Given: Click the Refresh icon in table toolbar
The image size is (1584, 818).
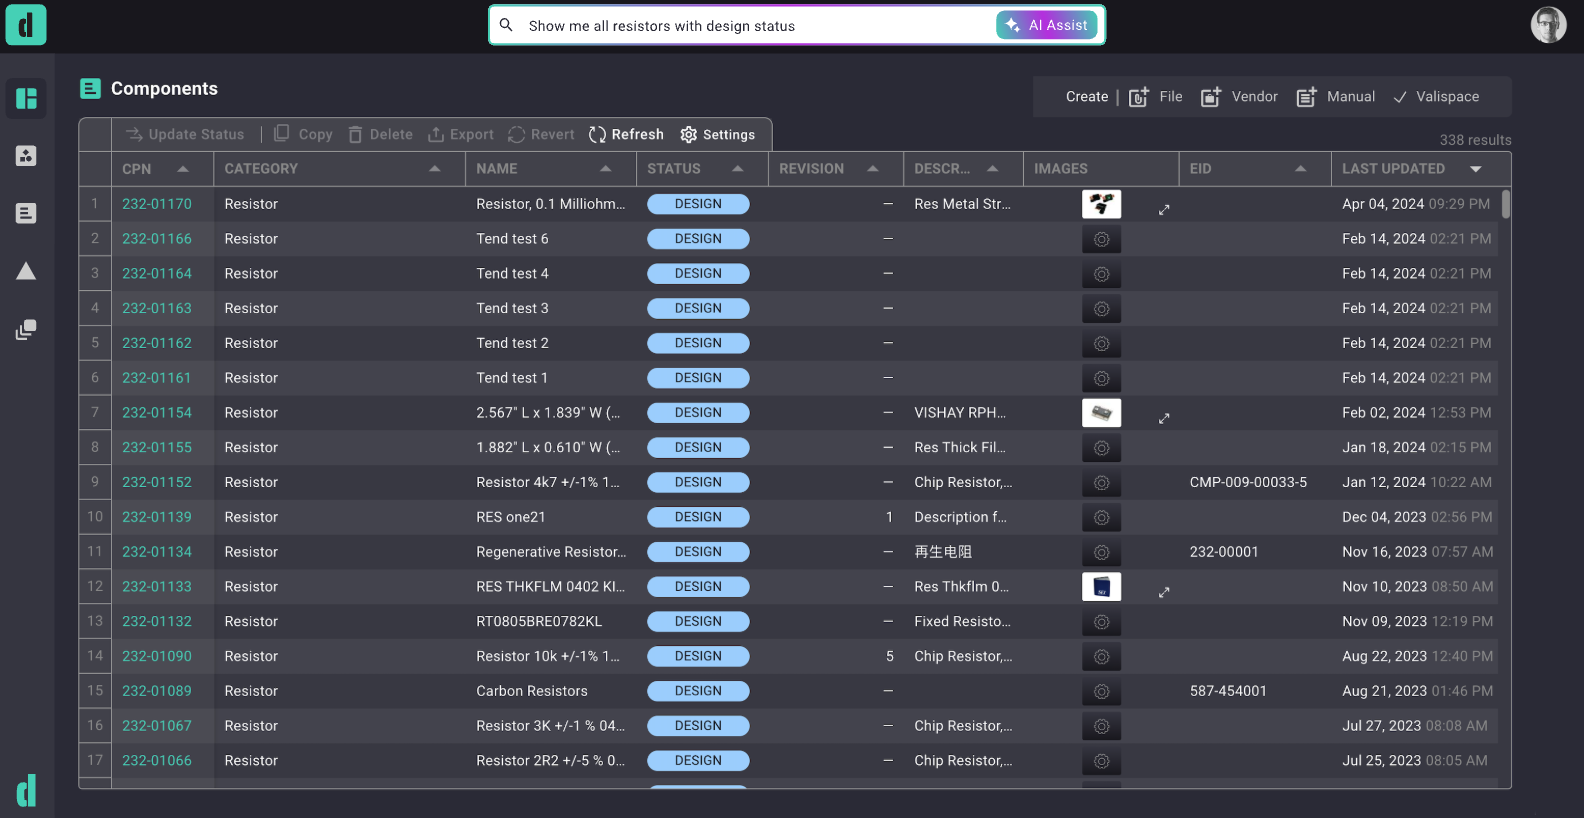Looking at the screenshot, I should pos(598,135).
